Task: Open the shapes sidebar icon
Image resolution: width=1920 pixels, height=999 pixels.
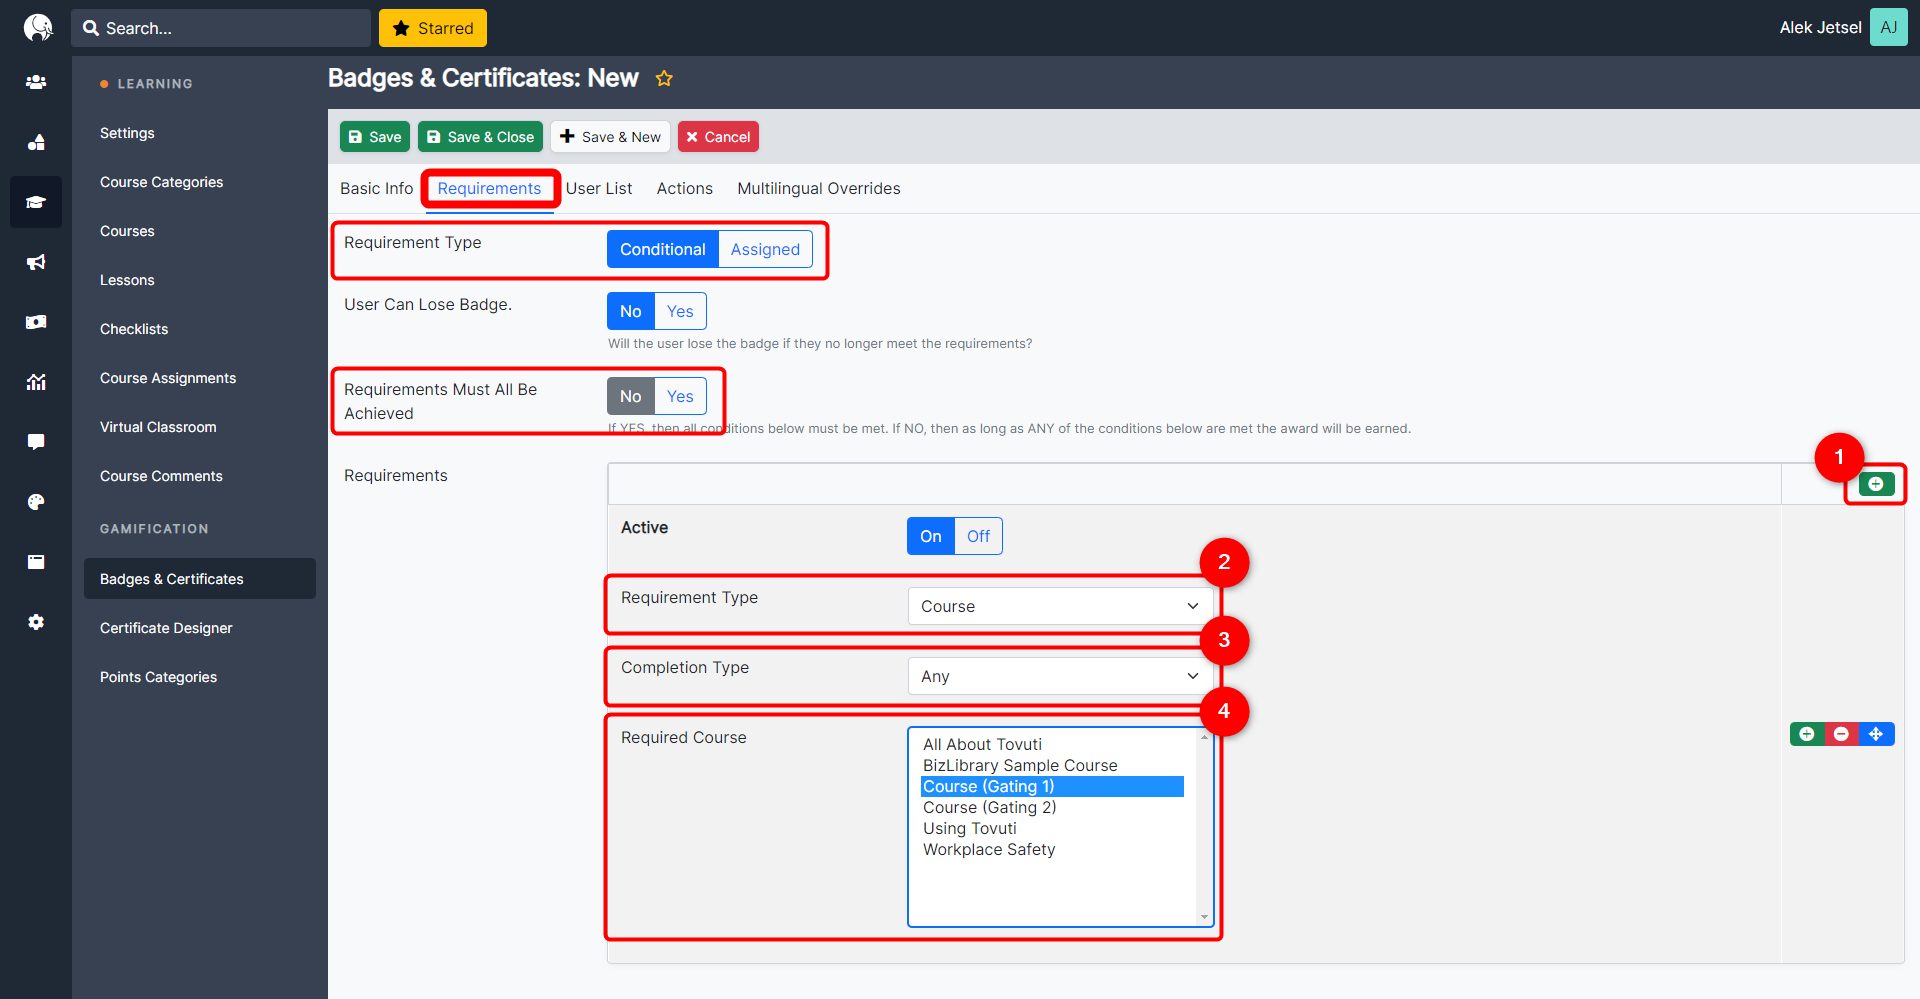Action: [36, 142]
